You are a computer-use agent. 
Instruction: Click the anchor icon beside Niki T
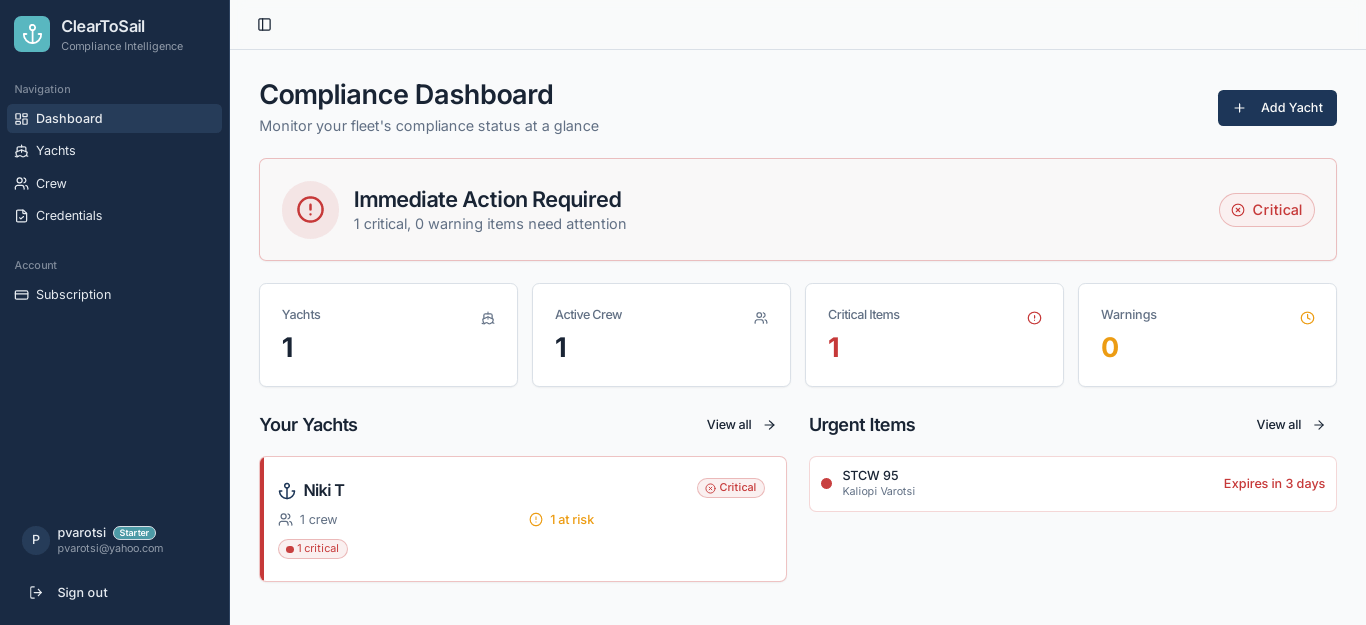point(287,491)
